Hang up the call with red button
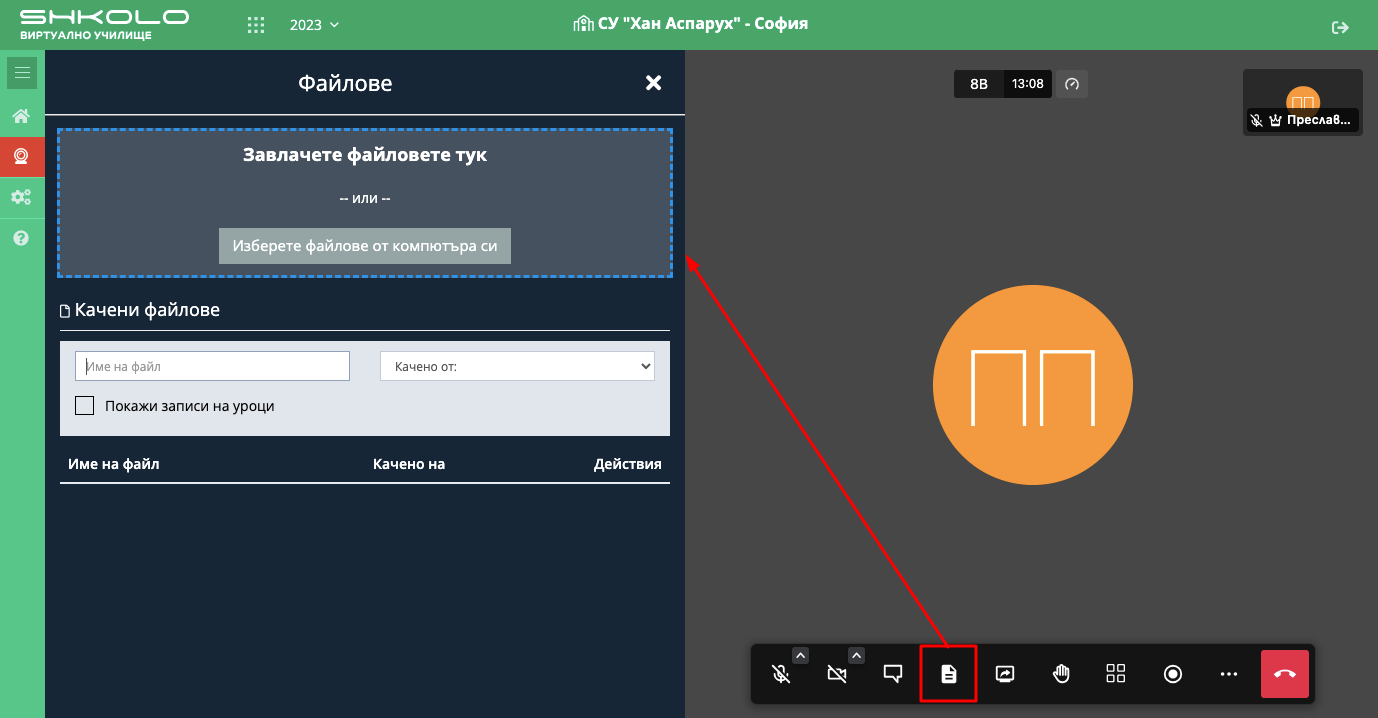This screenshot has height=718, width=1378. point(1285,674)
